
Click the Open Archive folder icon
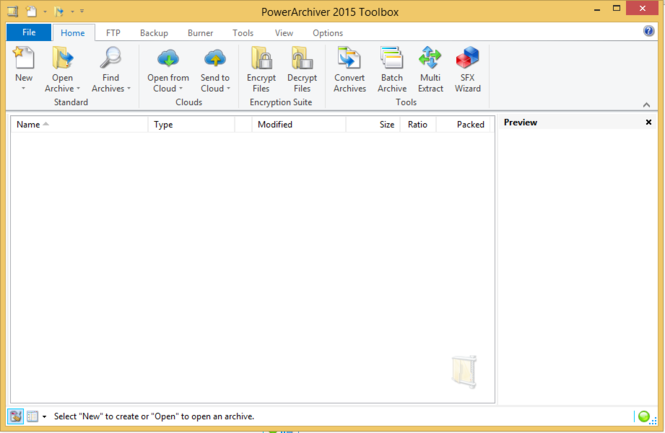[x=62, y=58]
